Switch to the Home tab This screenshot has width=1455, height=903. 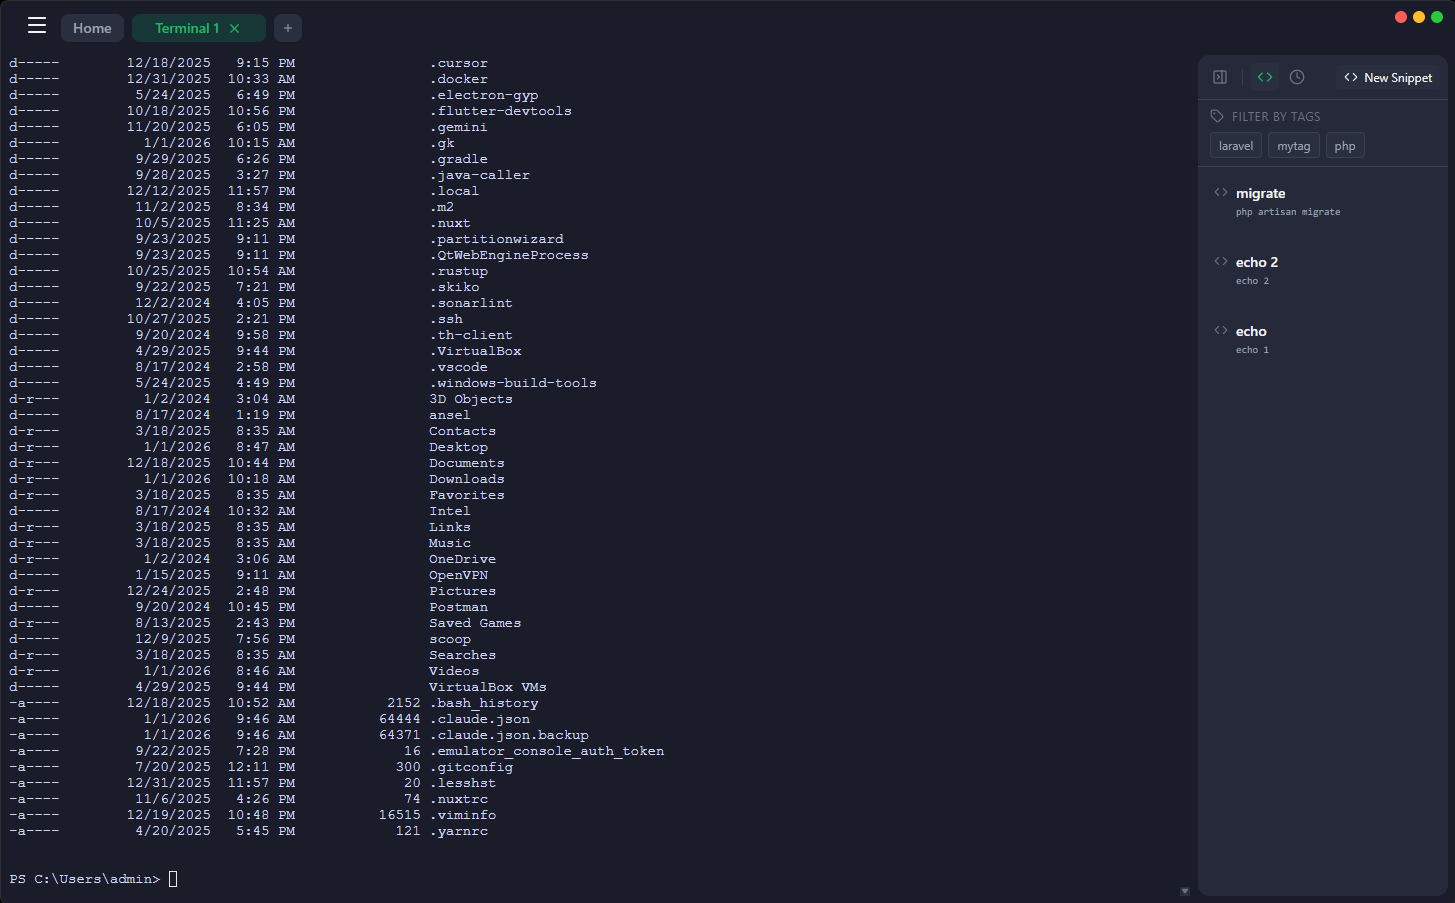[92, 27]
